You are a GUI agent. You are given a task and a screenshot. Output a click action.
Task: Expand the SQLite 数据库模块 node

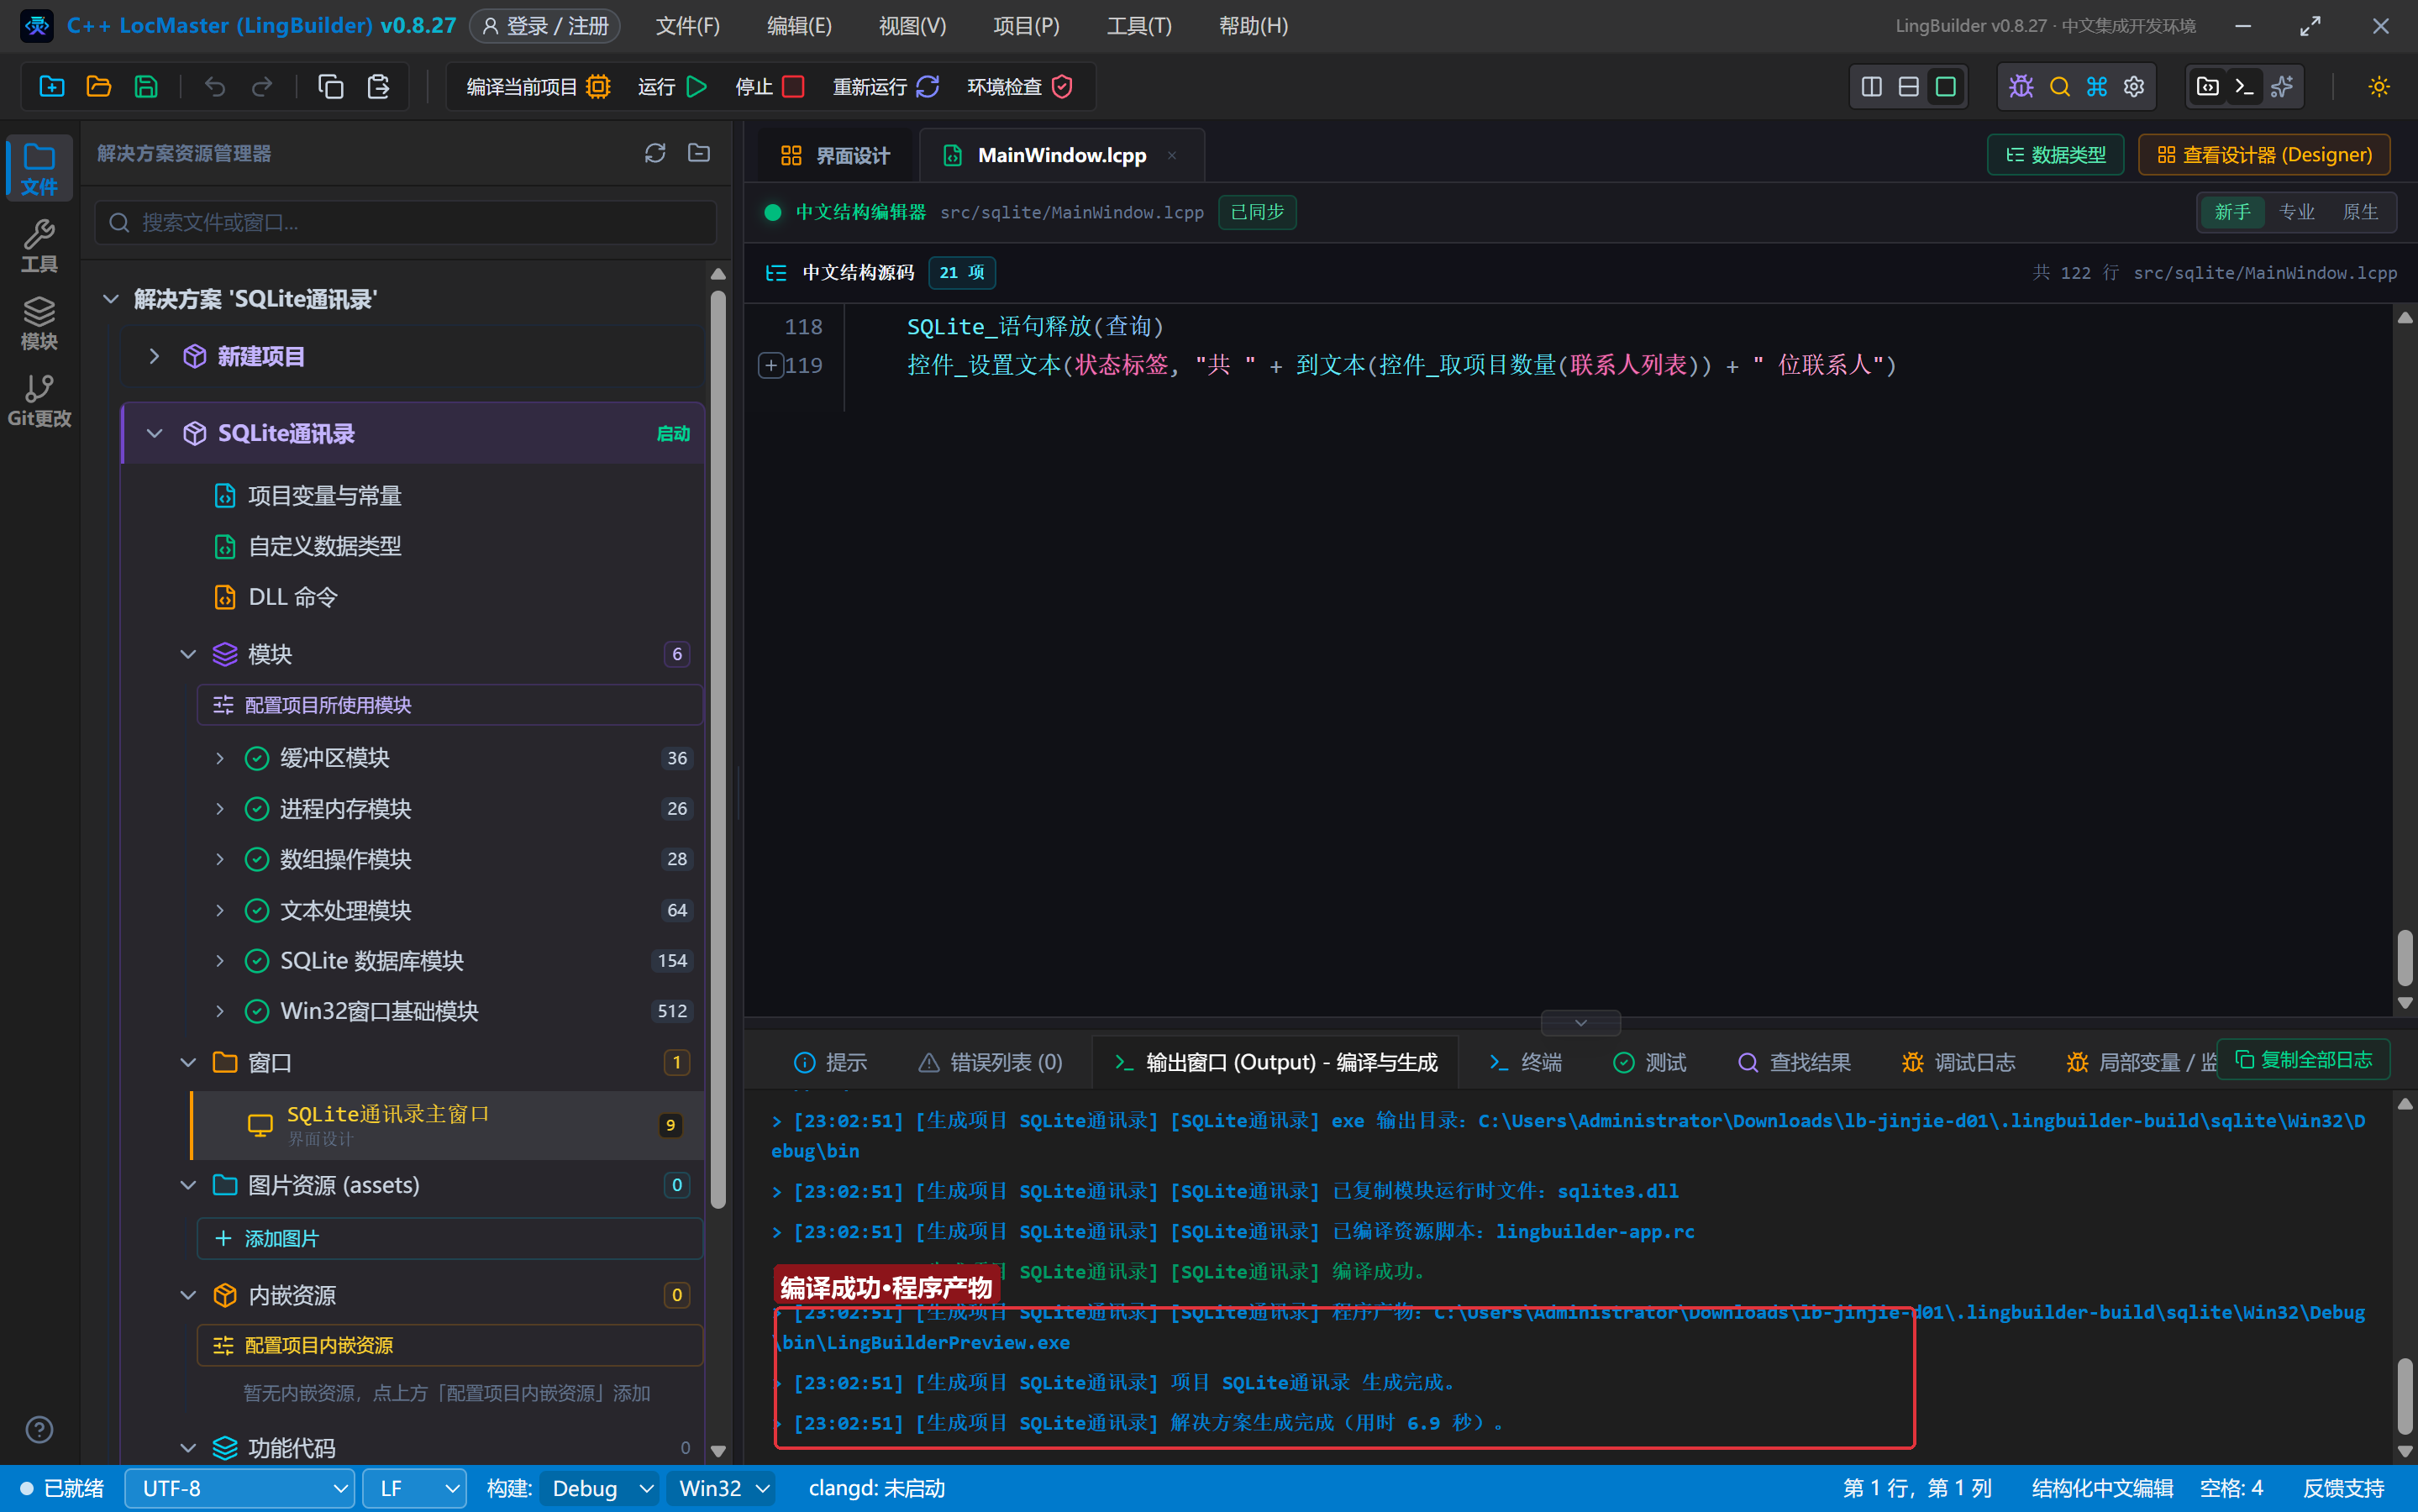click(x=220, y=961)
